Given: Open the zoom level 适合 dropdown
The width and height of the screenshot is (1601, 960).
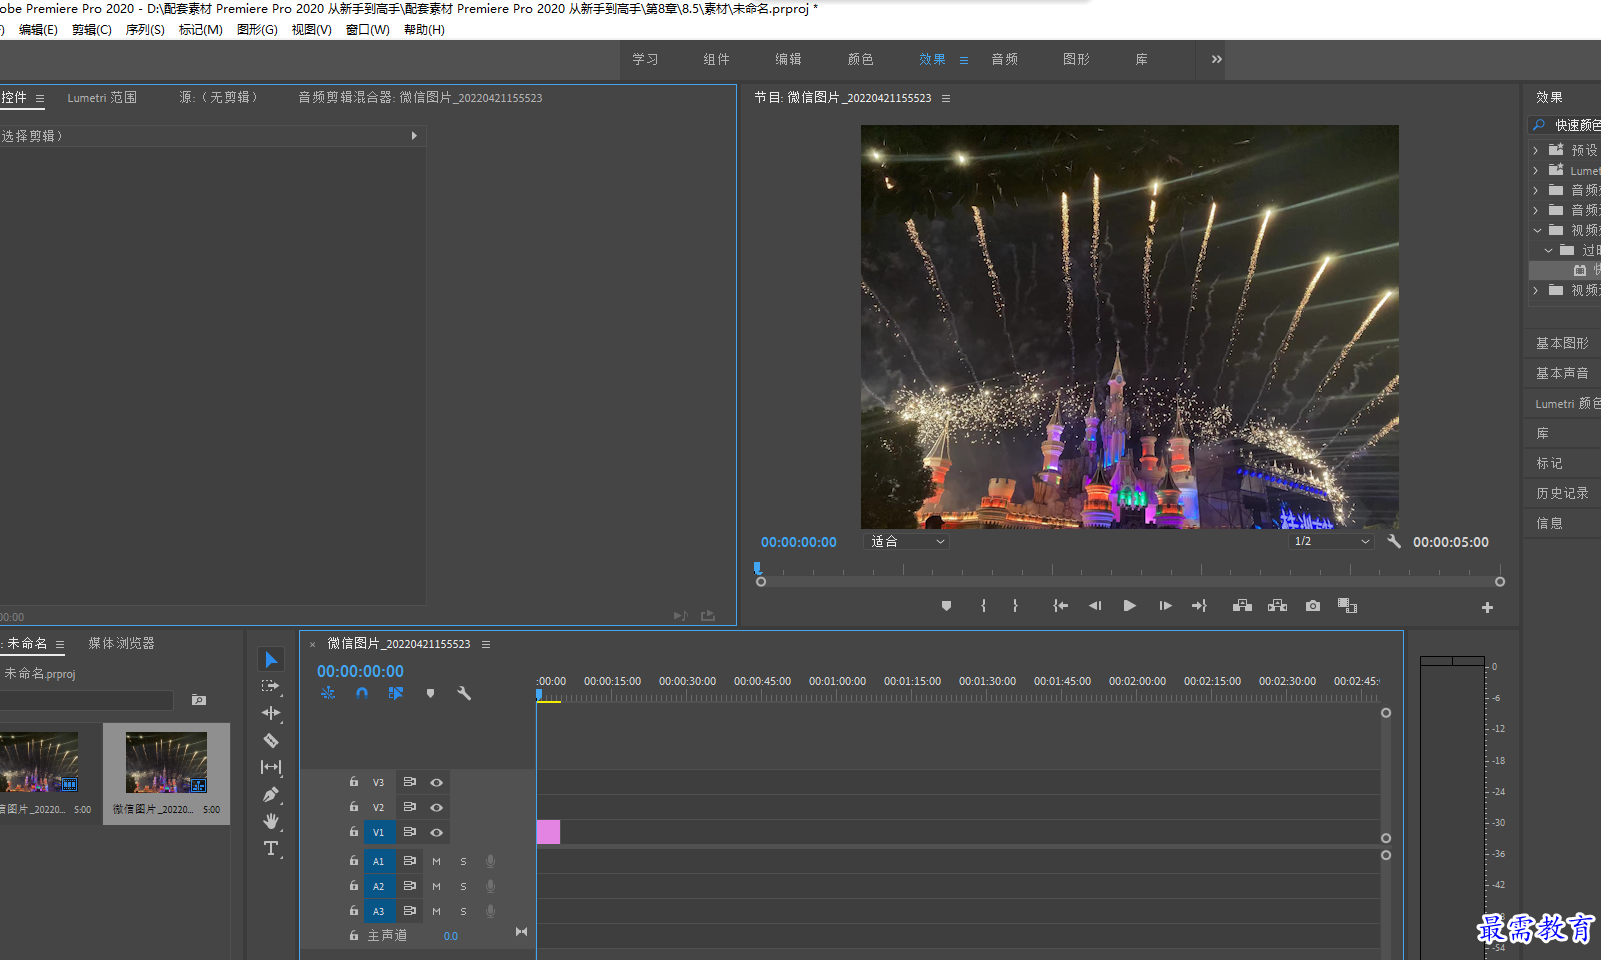Looking at the screenshot, I should coord(906,541).
